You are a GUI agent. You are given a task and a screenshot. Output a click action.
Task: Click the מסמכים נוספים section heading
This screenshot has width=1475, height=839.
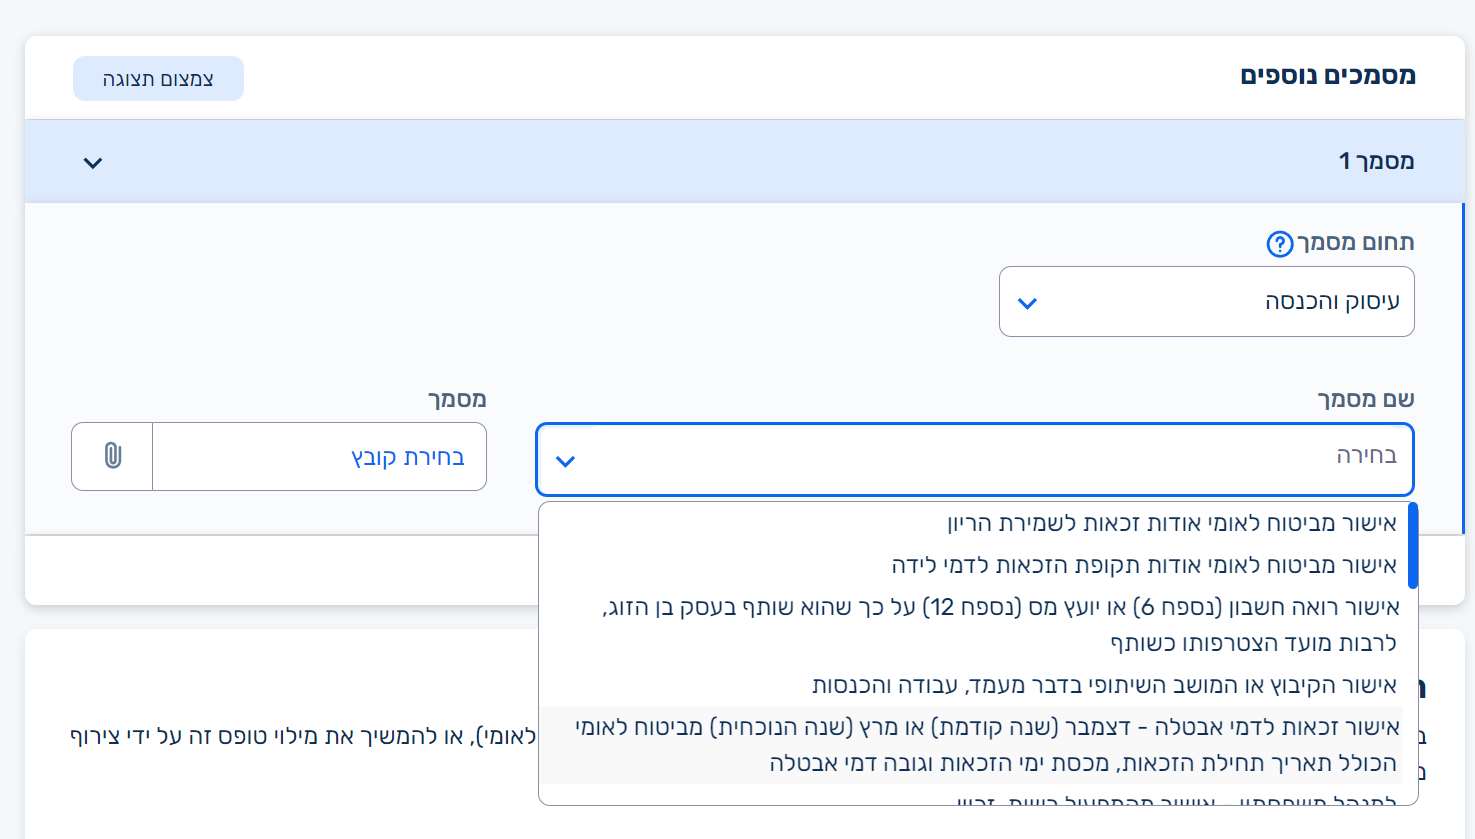coord(1327,76)
